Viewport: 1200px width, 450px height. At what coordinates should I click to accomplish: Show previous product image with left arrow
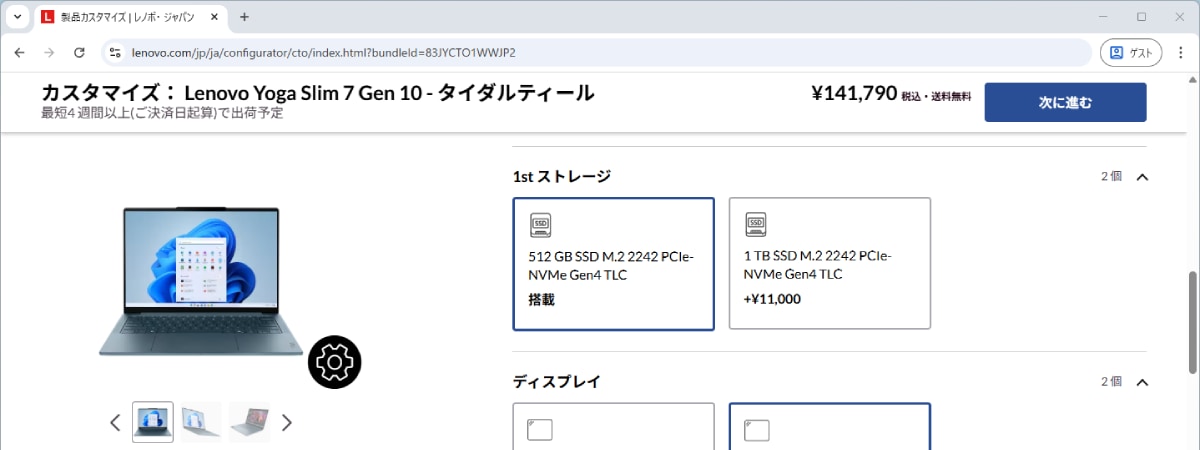tap(115, 422)
